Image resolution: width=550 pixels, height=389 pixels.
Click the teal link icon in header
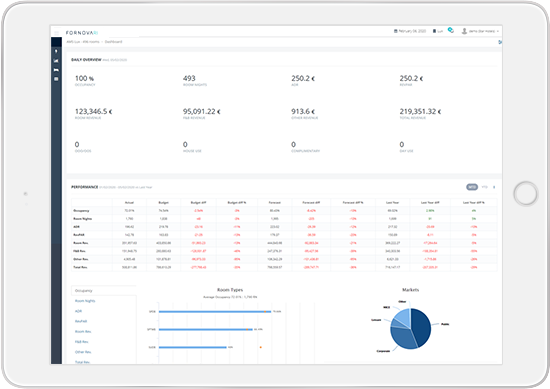click(x=451, y=31)
